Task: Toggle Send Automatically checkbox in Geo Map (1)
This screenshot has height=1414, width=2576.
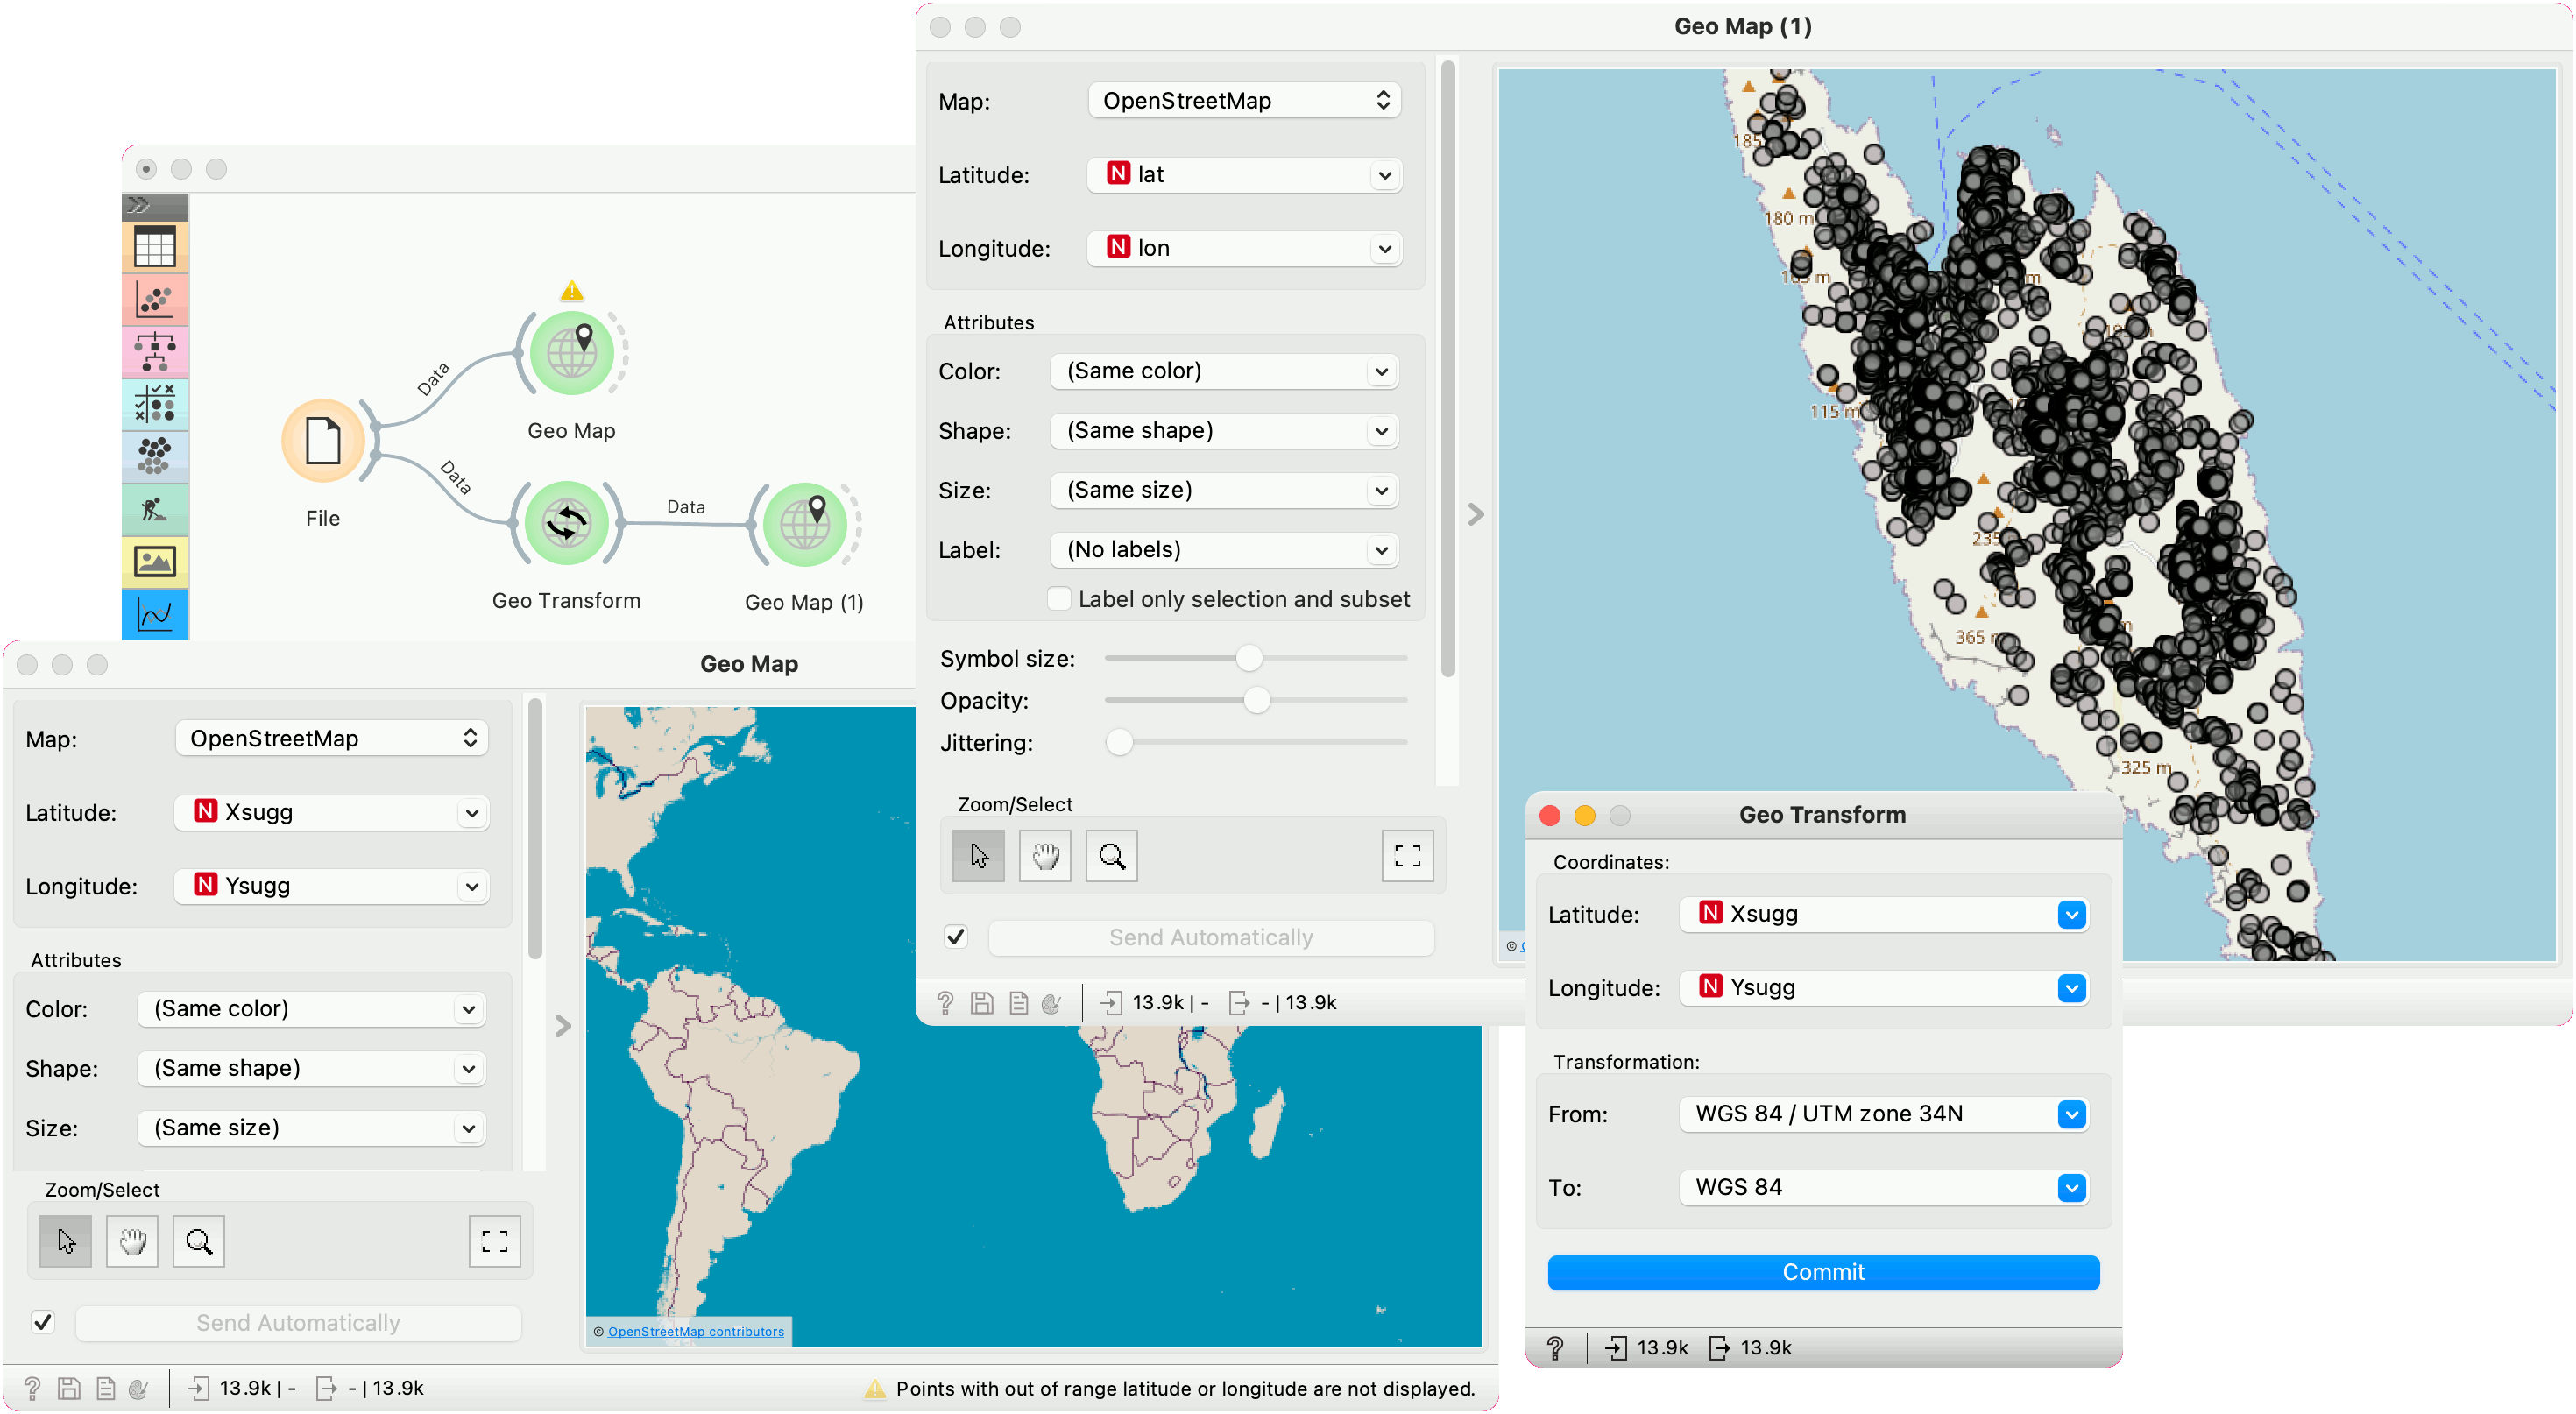Action: [956, 937]
